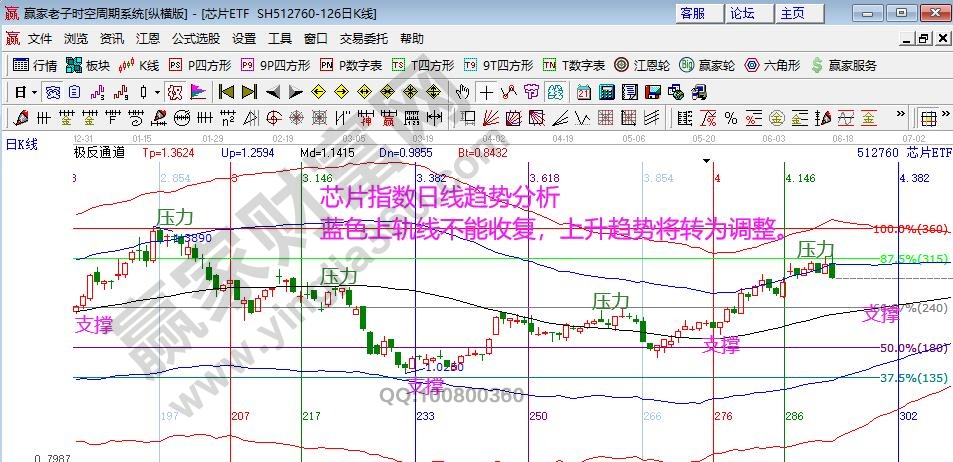
Task: Expand the 日 period dropdown arrow
Action: 33,92
